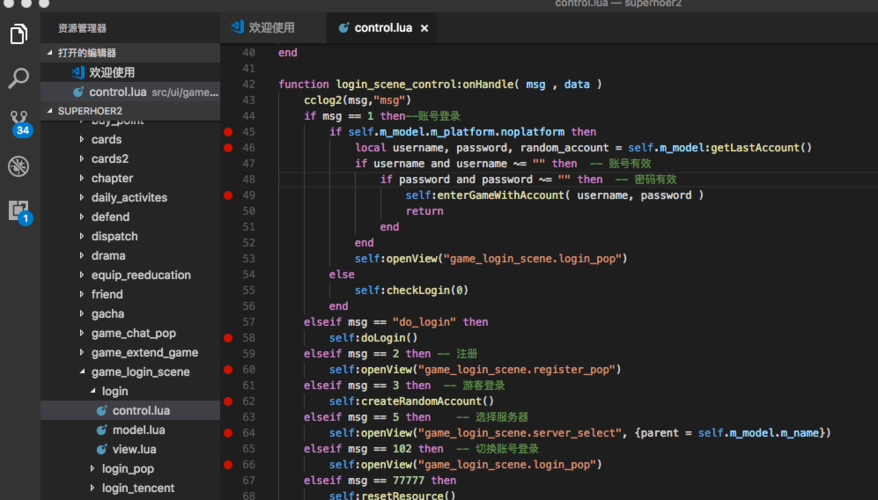Toggle breakpoint on line 45

click(x=228, y=132)
